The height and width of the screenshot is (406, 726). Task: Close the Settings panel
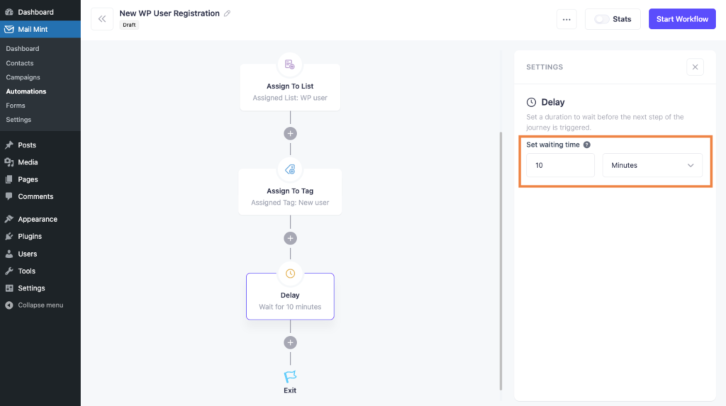click(695, 67)
